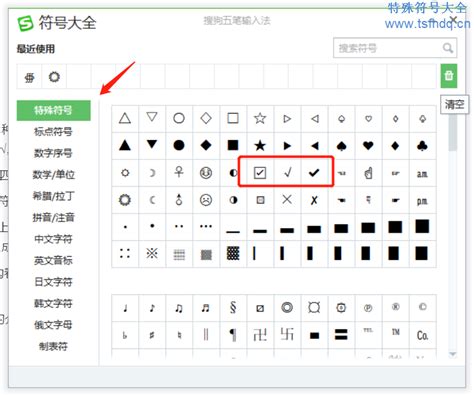Image resolution: width=474 pixels, height=396 pixels.
Task: Switch to 数字序号 category
Action: 53,153
